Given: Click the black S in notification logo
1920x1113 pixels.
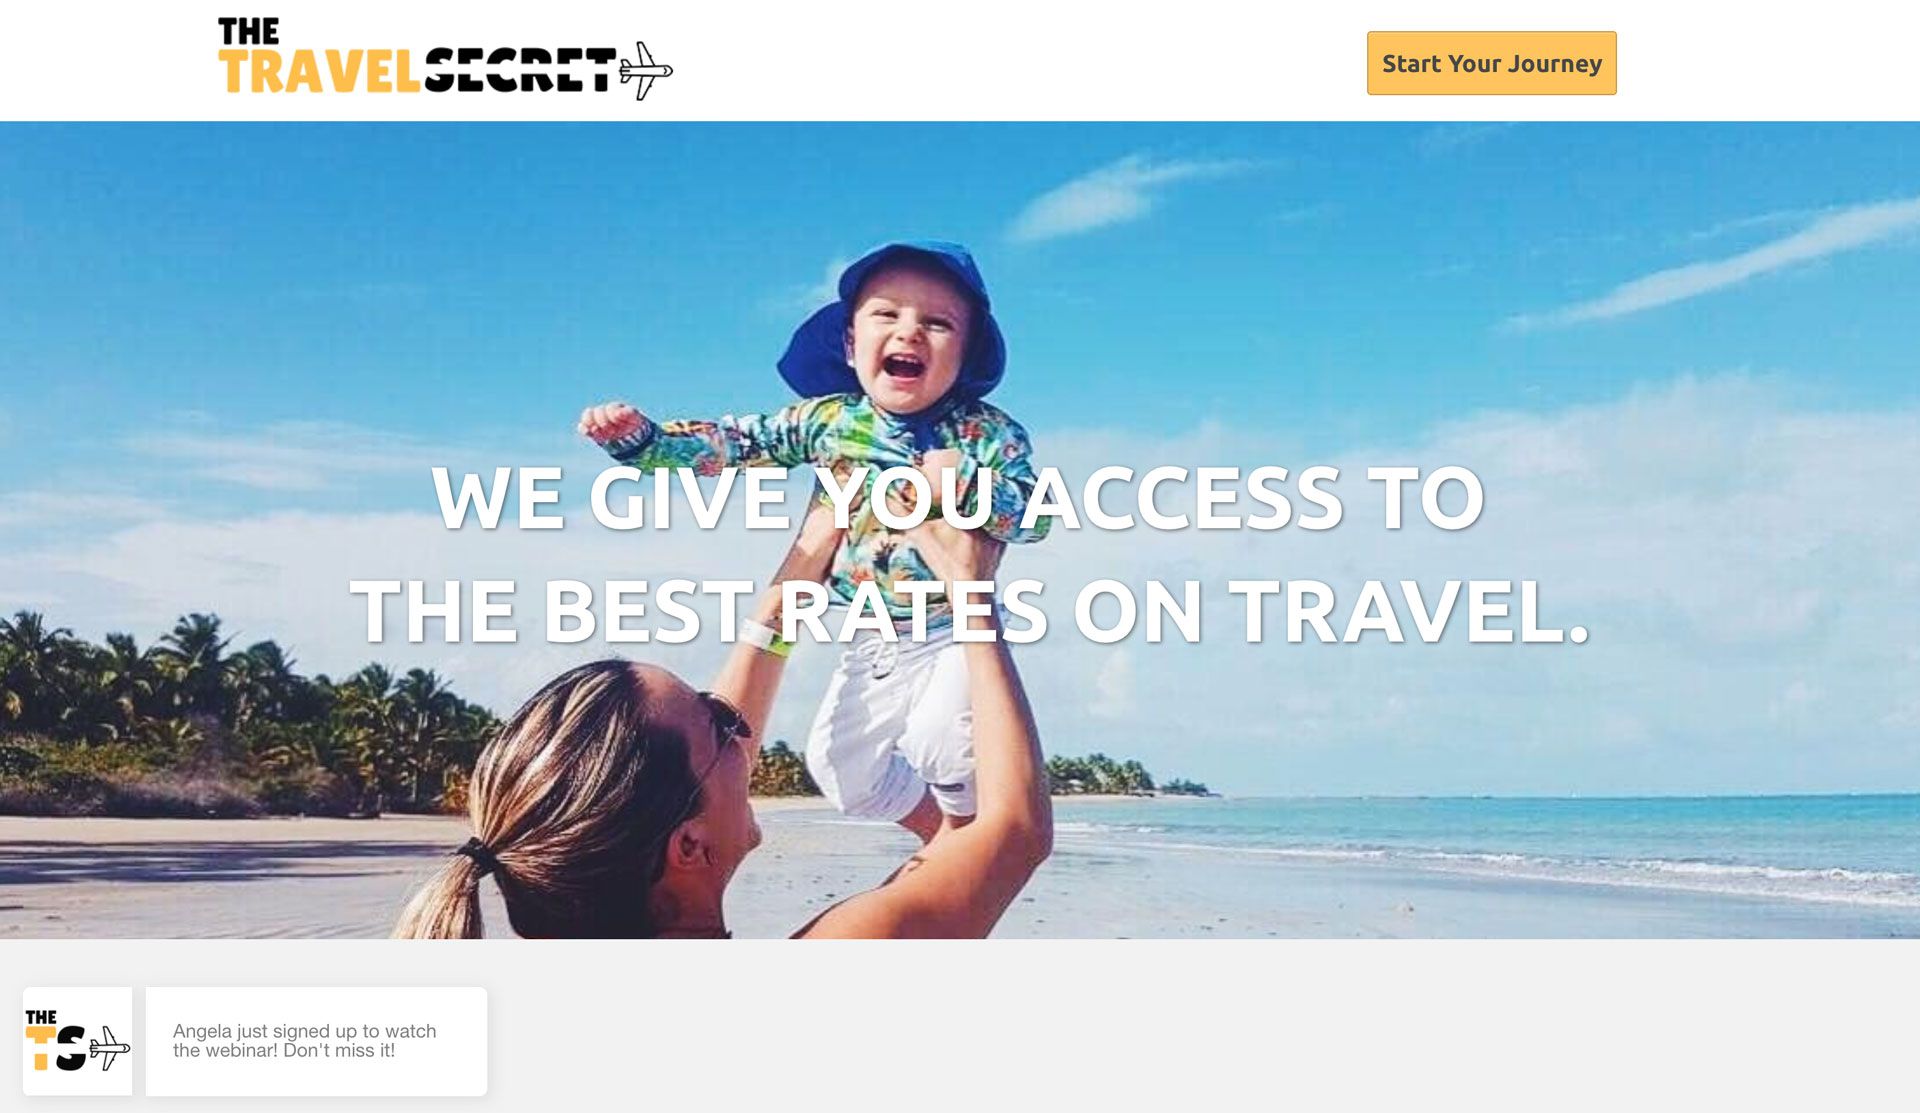Looking at the screenshot, I should 71,1049.
